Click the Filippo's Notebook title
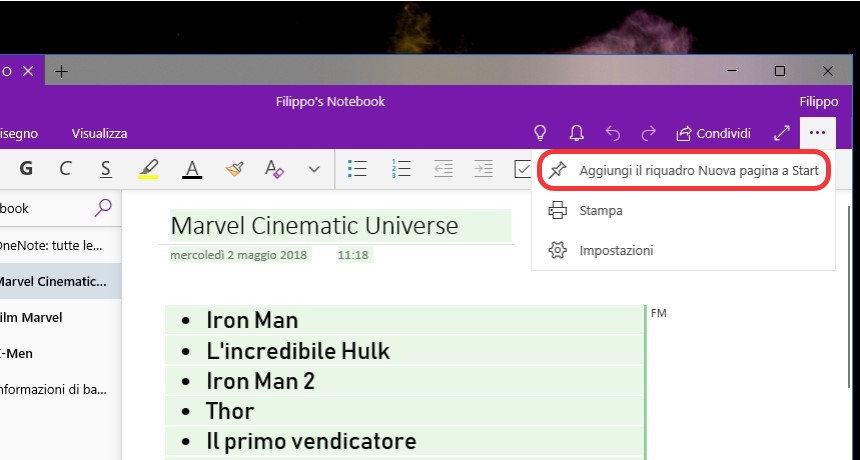Screen dimensions: 860x460 click(330, 101)
